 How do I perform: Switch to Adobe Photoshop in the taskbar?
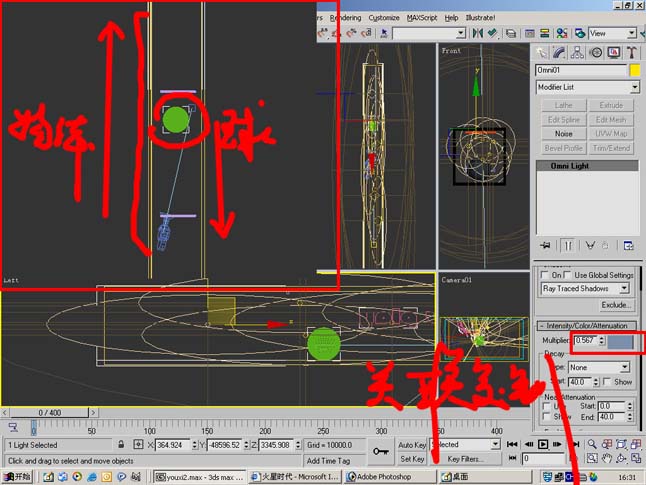[390, 477]
